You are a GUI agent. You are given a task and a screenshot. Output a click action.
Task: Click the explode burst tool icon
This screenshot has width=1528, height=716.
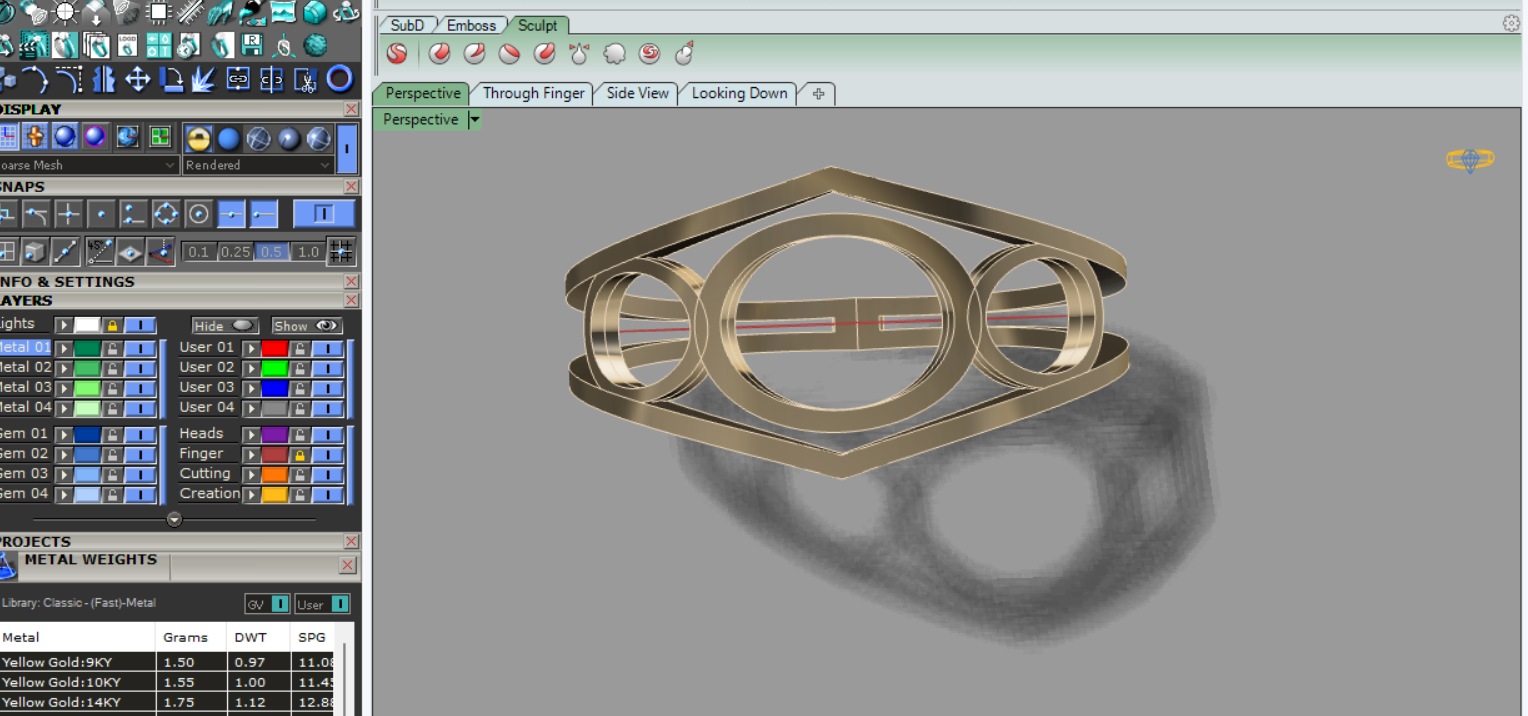[x=204, y=79]
